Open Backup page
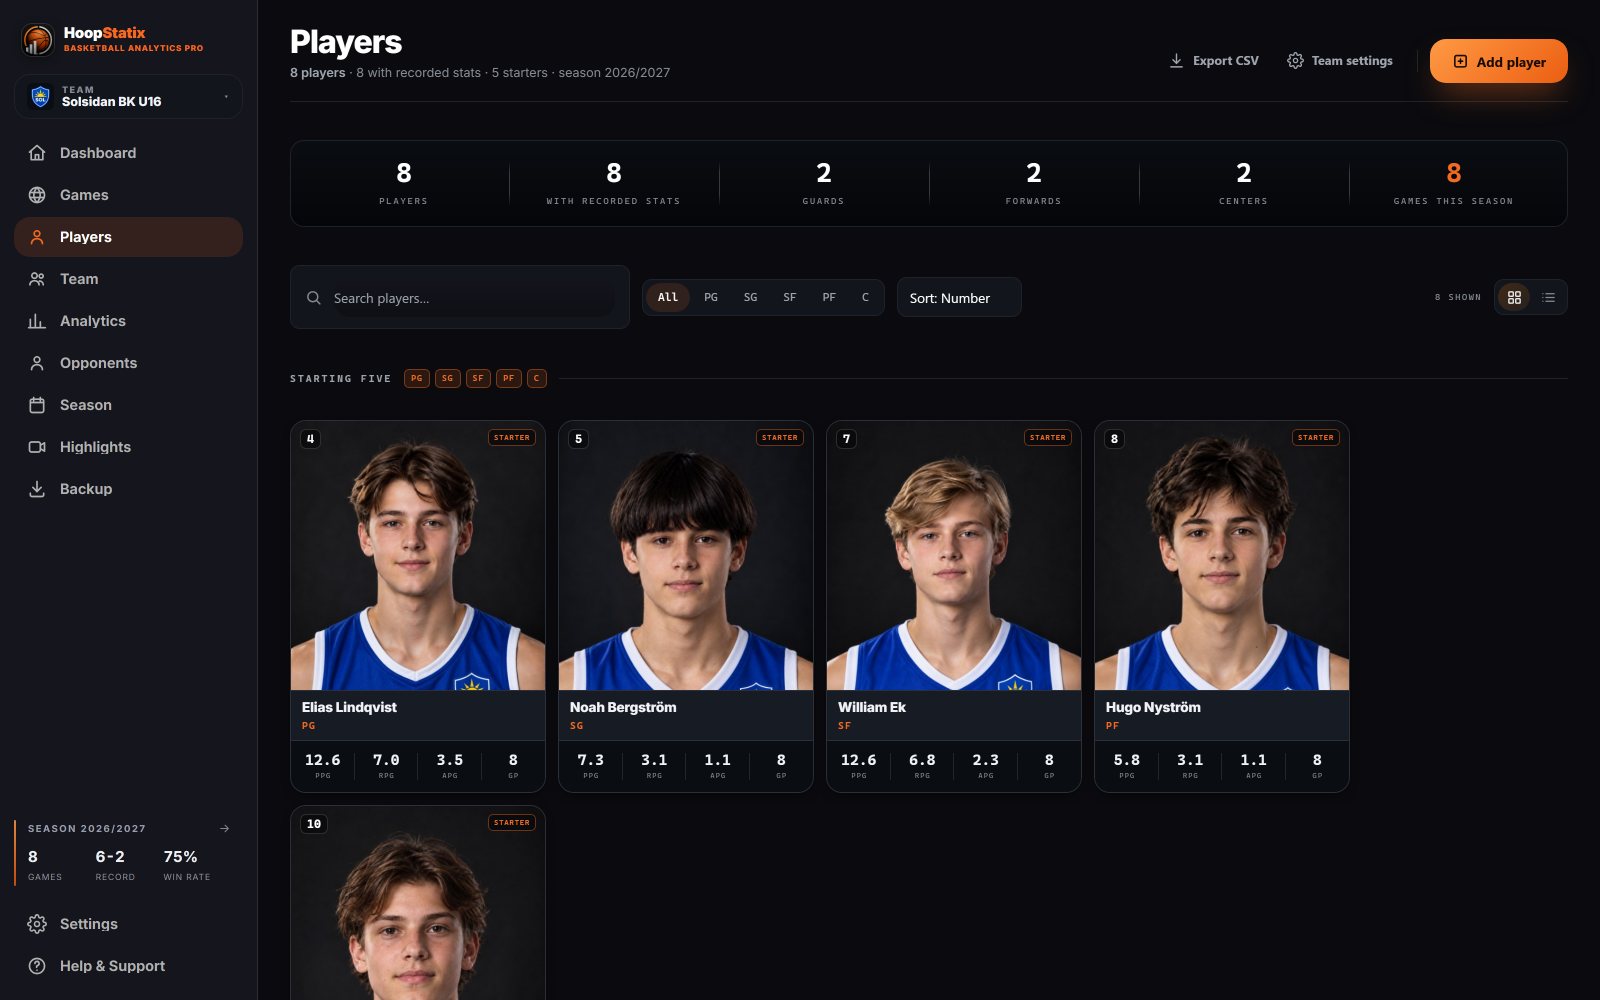The height and width of the screenshot is (1000, 1600). click(128, 489)
